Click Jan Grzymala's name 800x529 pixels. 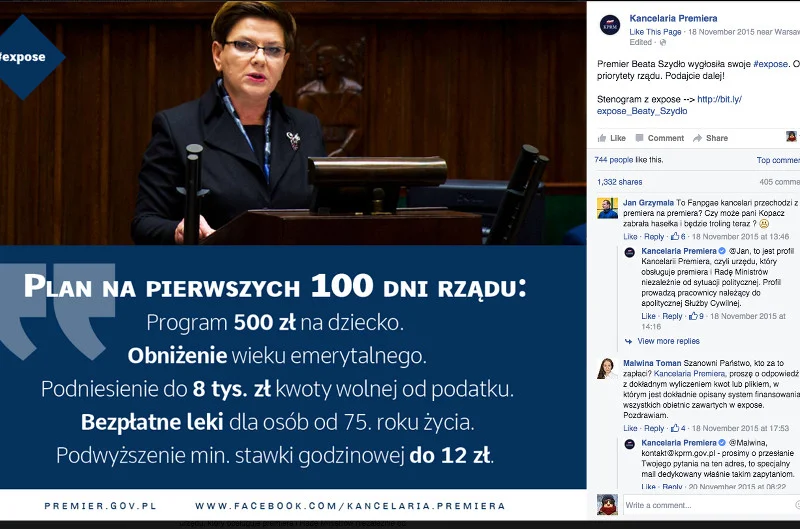pos(648,203)
